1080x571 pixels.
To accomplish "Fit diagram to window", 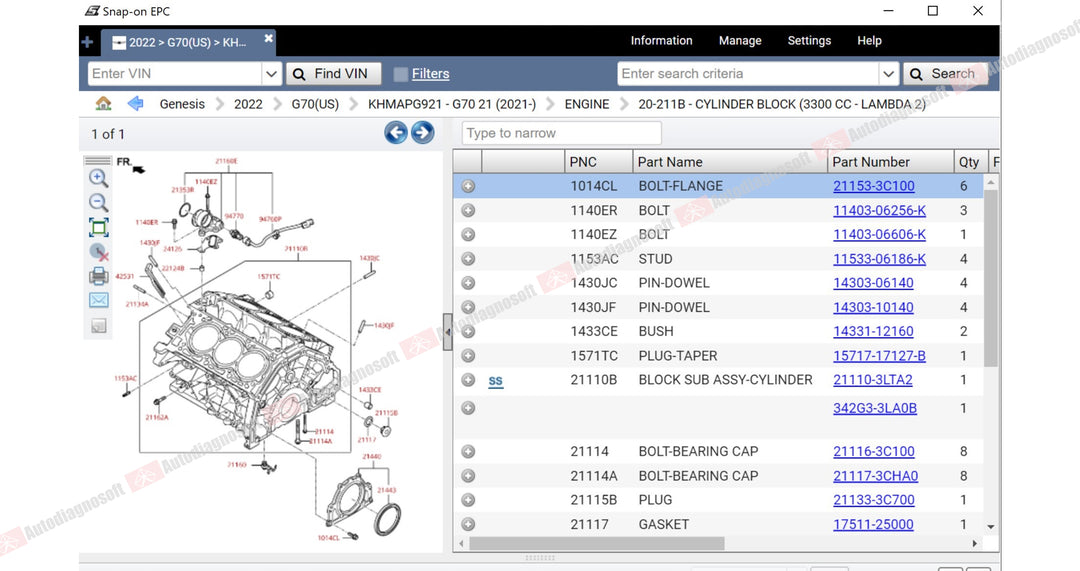I will [98, 227].
